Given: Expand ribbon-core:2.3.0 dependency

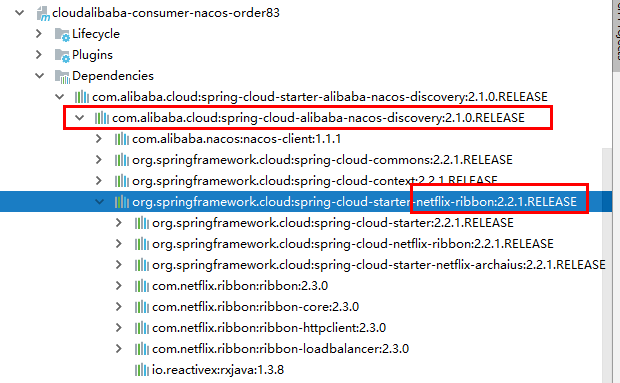Looking at the screenshot, I should 119,306.
